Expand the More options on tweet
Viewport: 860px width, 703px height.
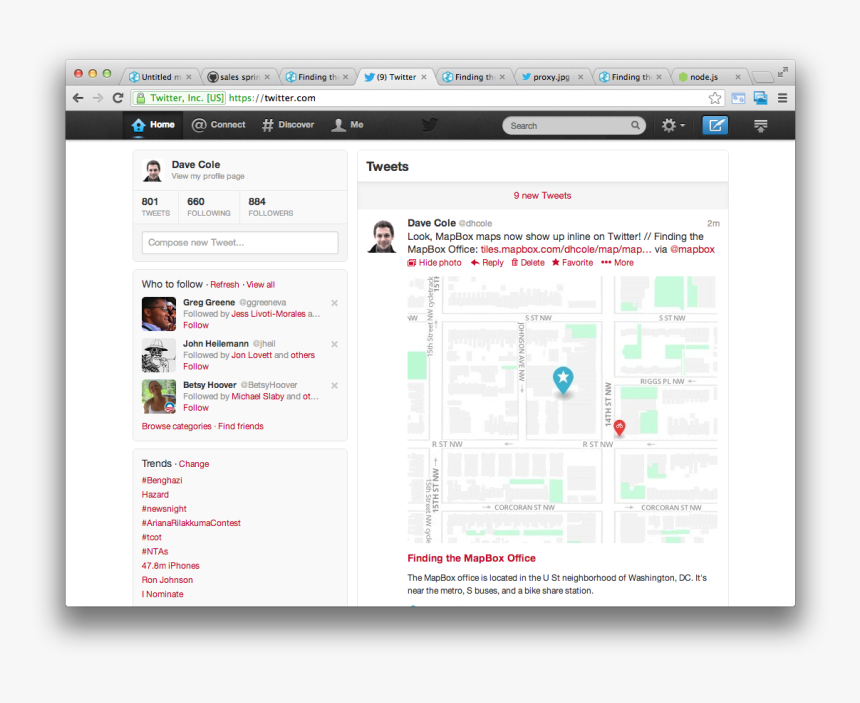point(617,263)
